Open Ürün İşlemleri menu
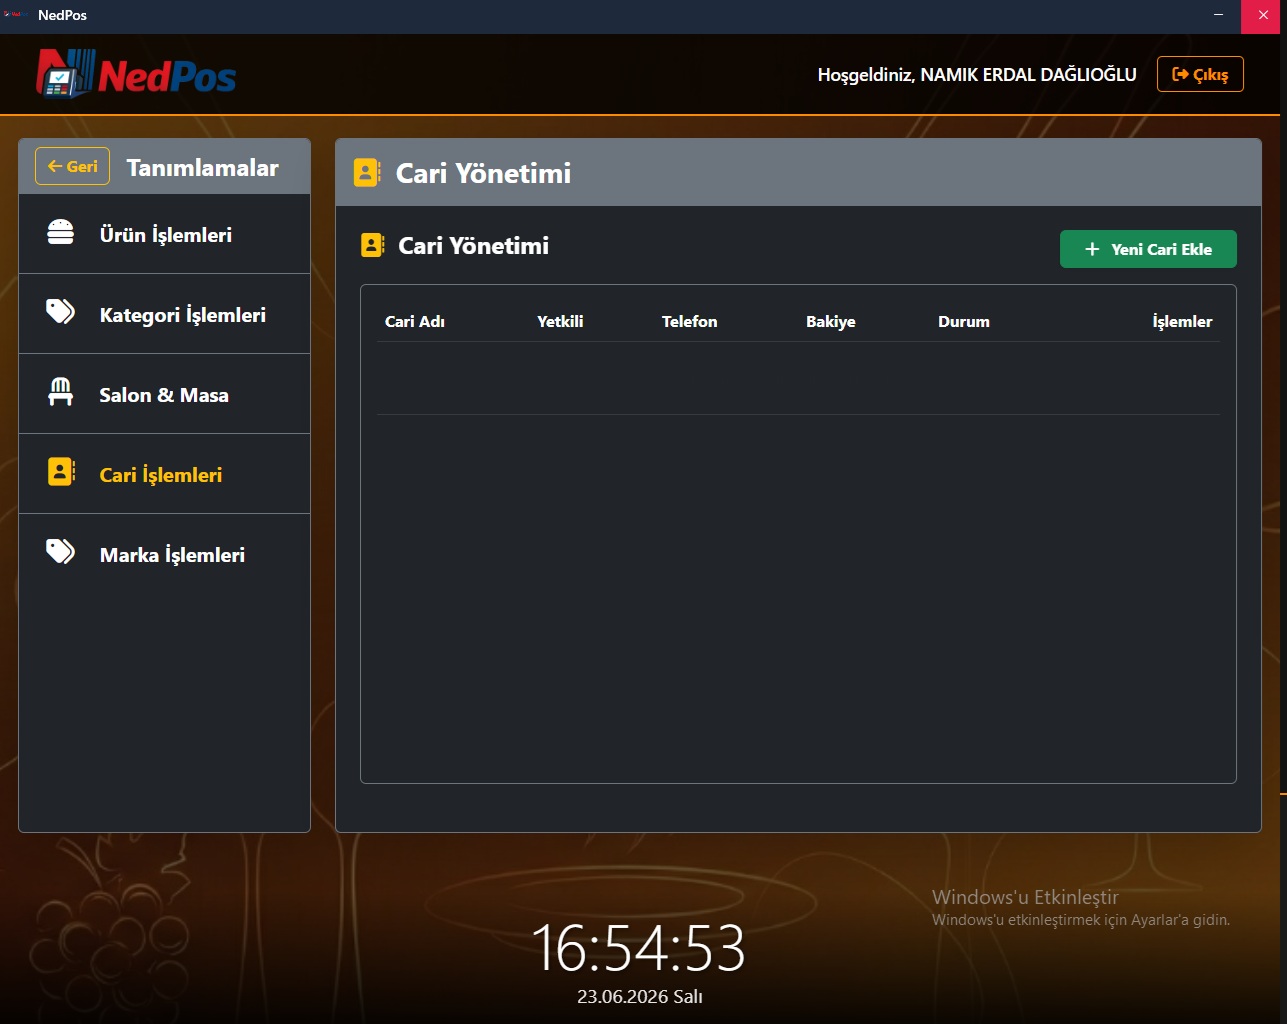The width and height of the screenshot is (1287, 1024). [x=164, y=234]
